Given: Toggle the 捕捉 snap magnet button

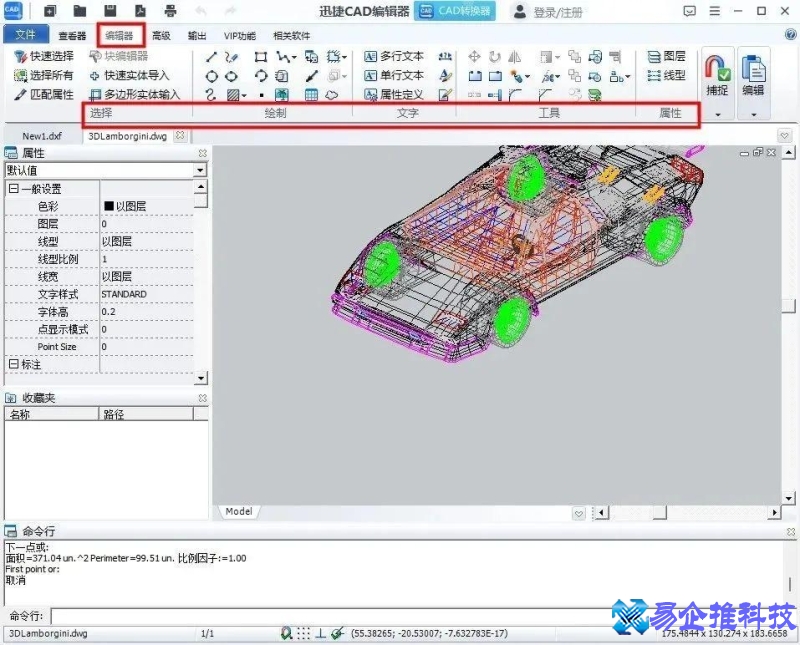Looking at the screenshot, I should pyautogui.click(x=717, y=77).
